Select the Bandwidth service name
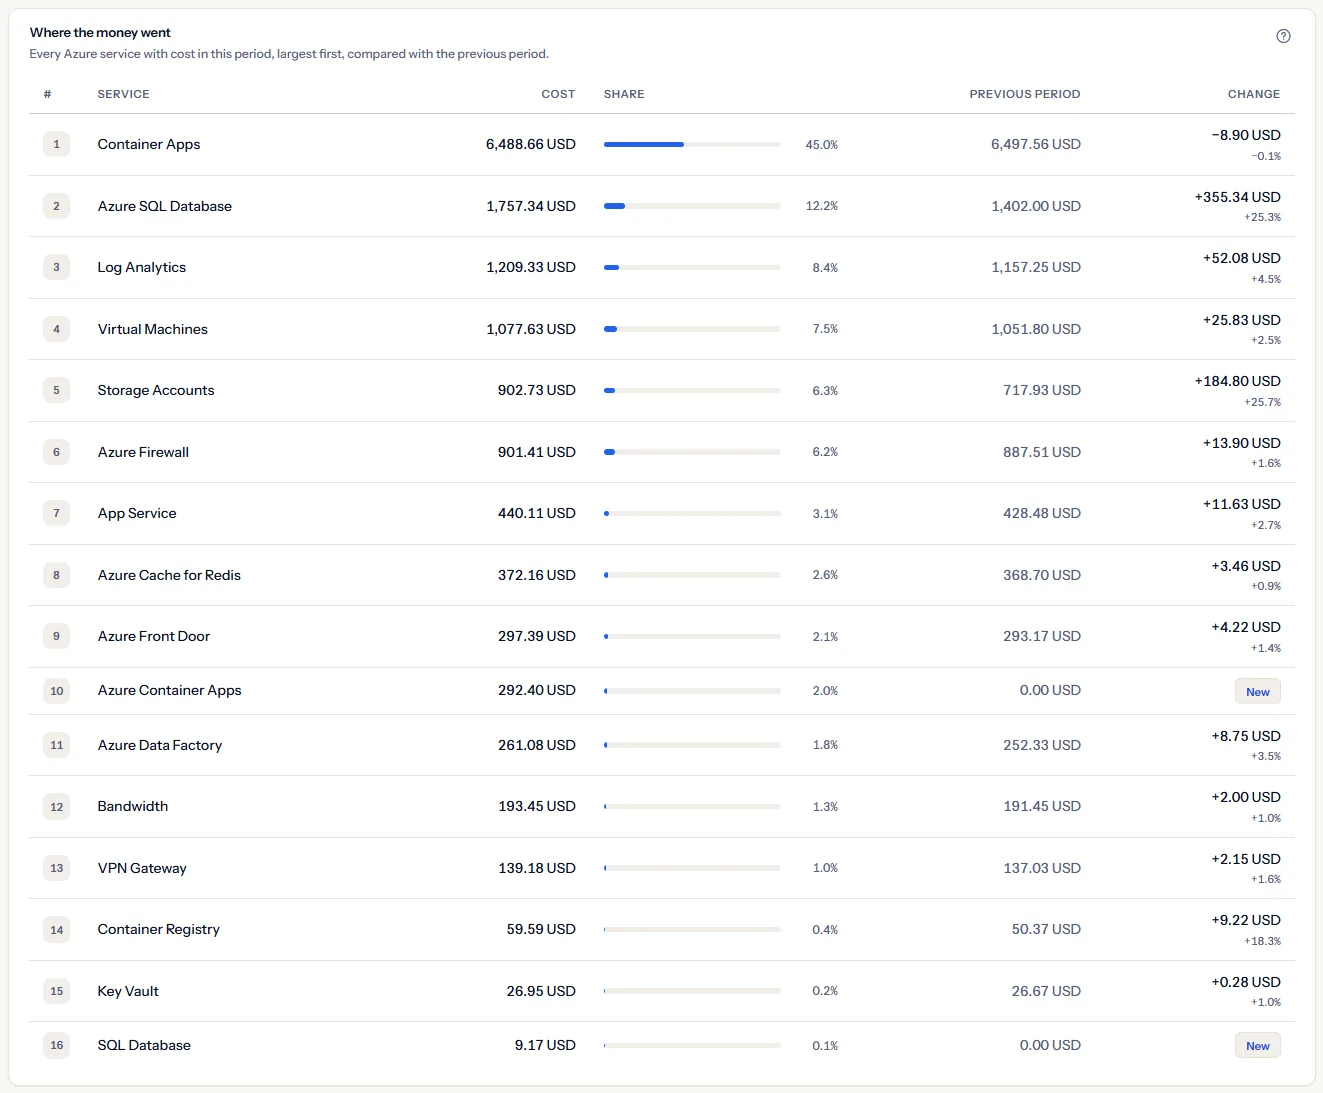 133,806
